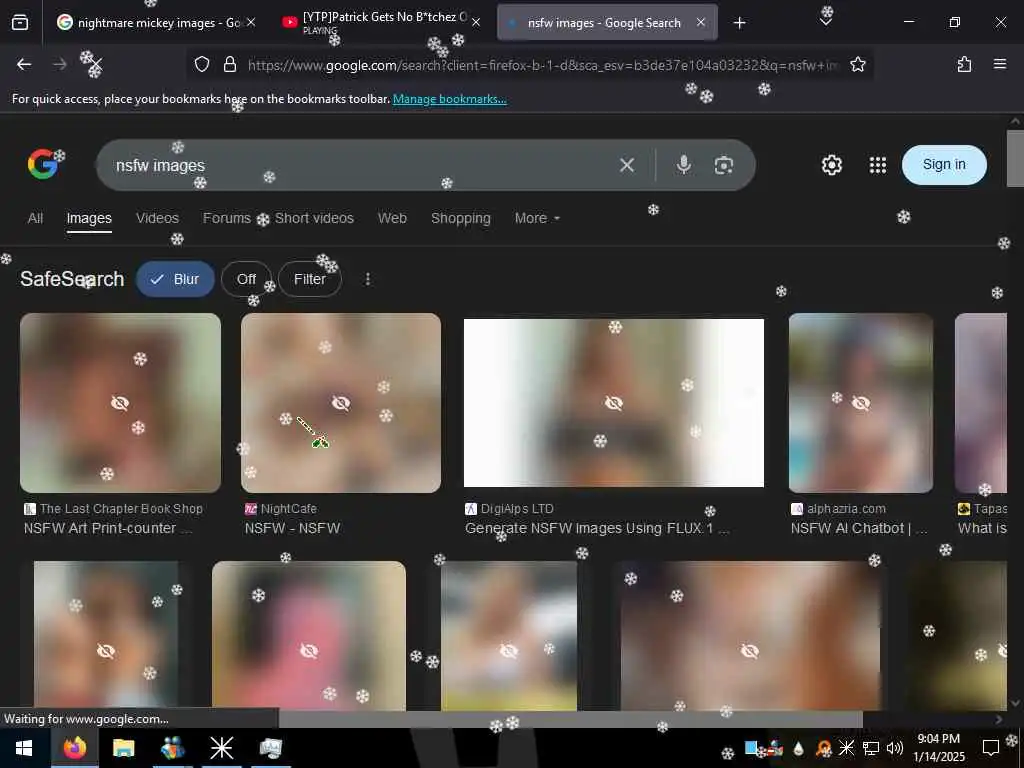Open network icon in system tray
This screenshot has width=1024, height=768.
click(871, 748)
